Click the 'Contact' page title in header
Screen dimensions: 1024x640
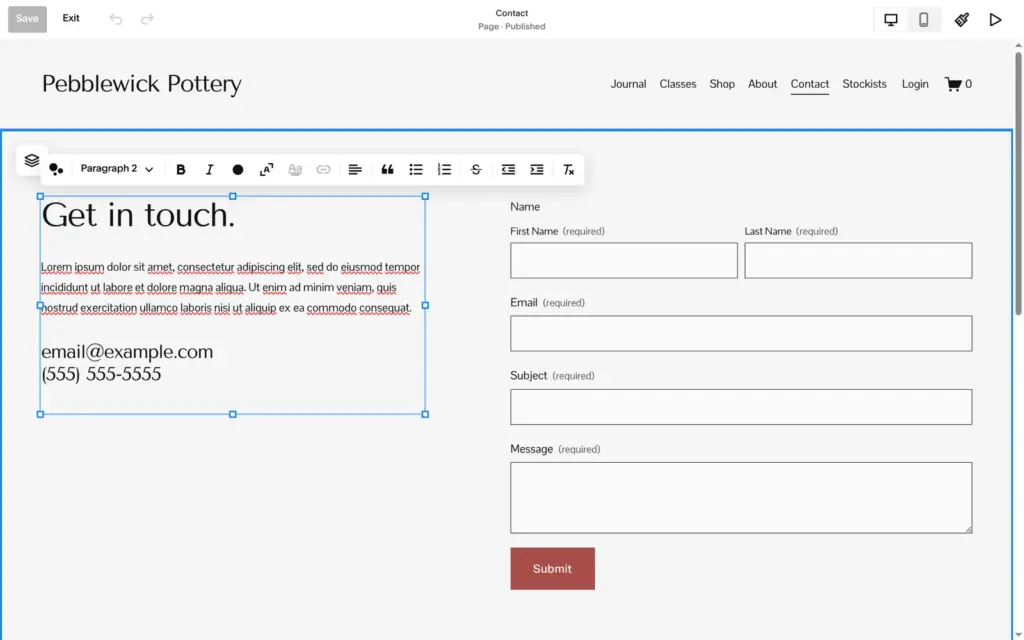[511, 13]
